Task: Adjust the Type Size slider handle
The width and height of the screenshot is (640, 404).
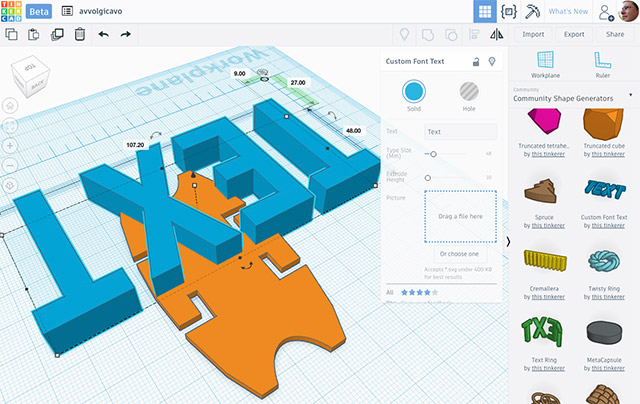Action: click(432, 154)
